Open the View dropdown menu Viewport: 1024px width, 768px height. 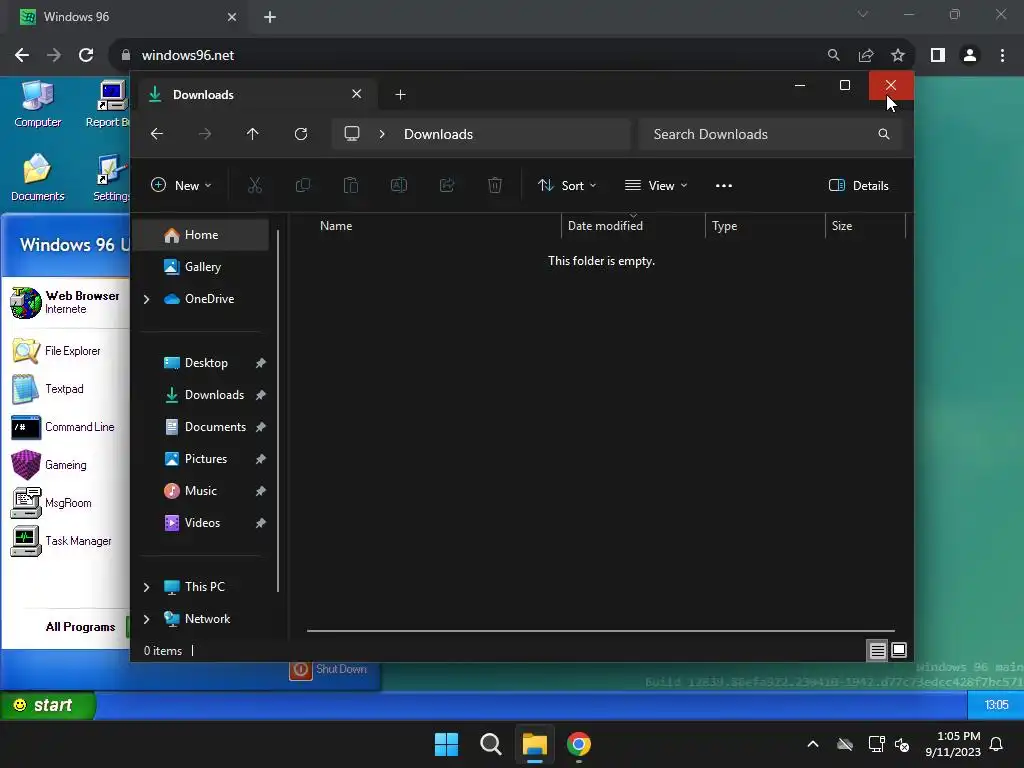tap(656, 185)
